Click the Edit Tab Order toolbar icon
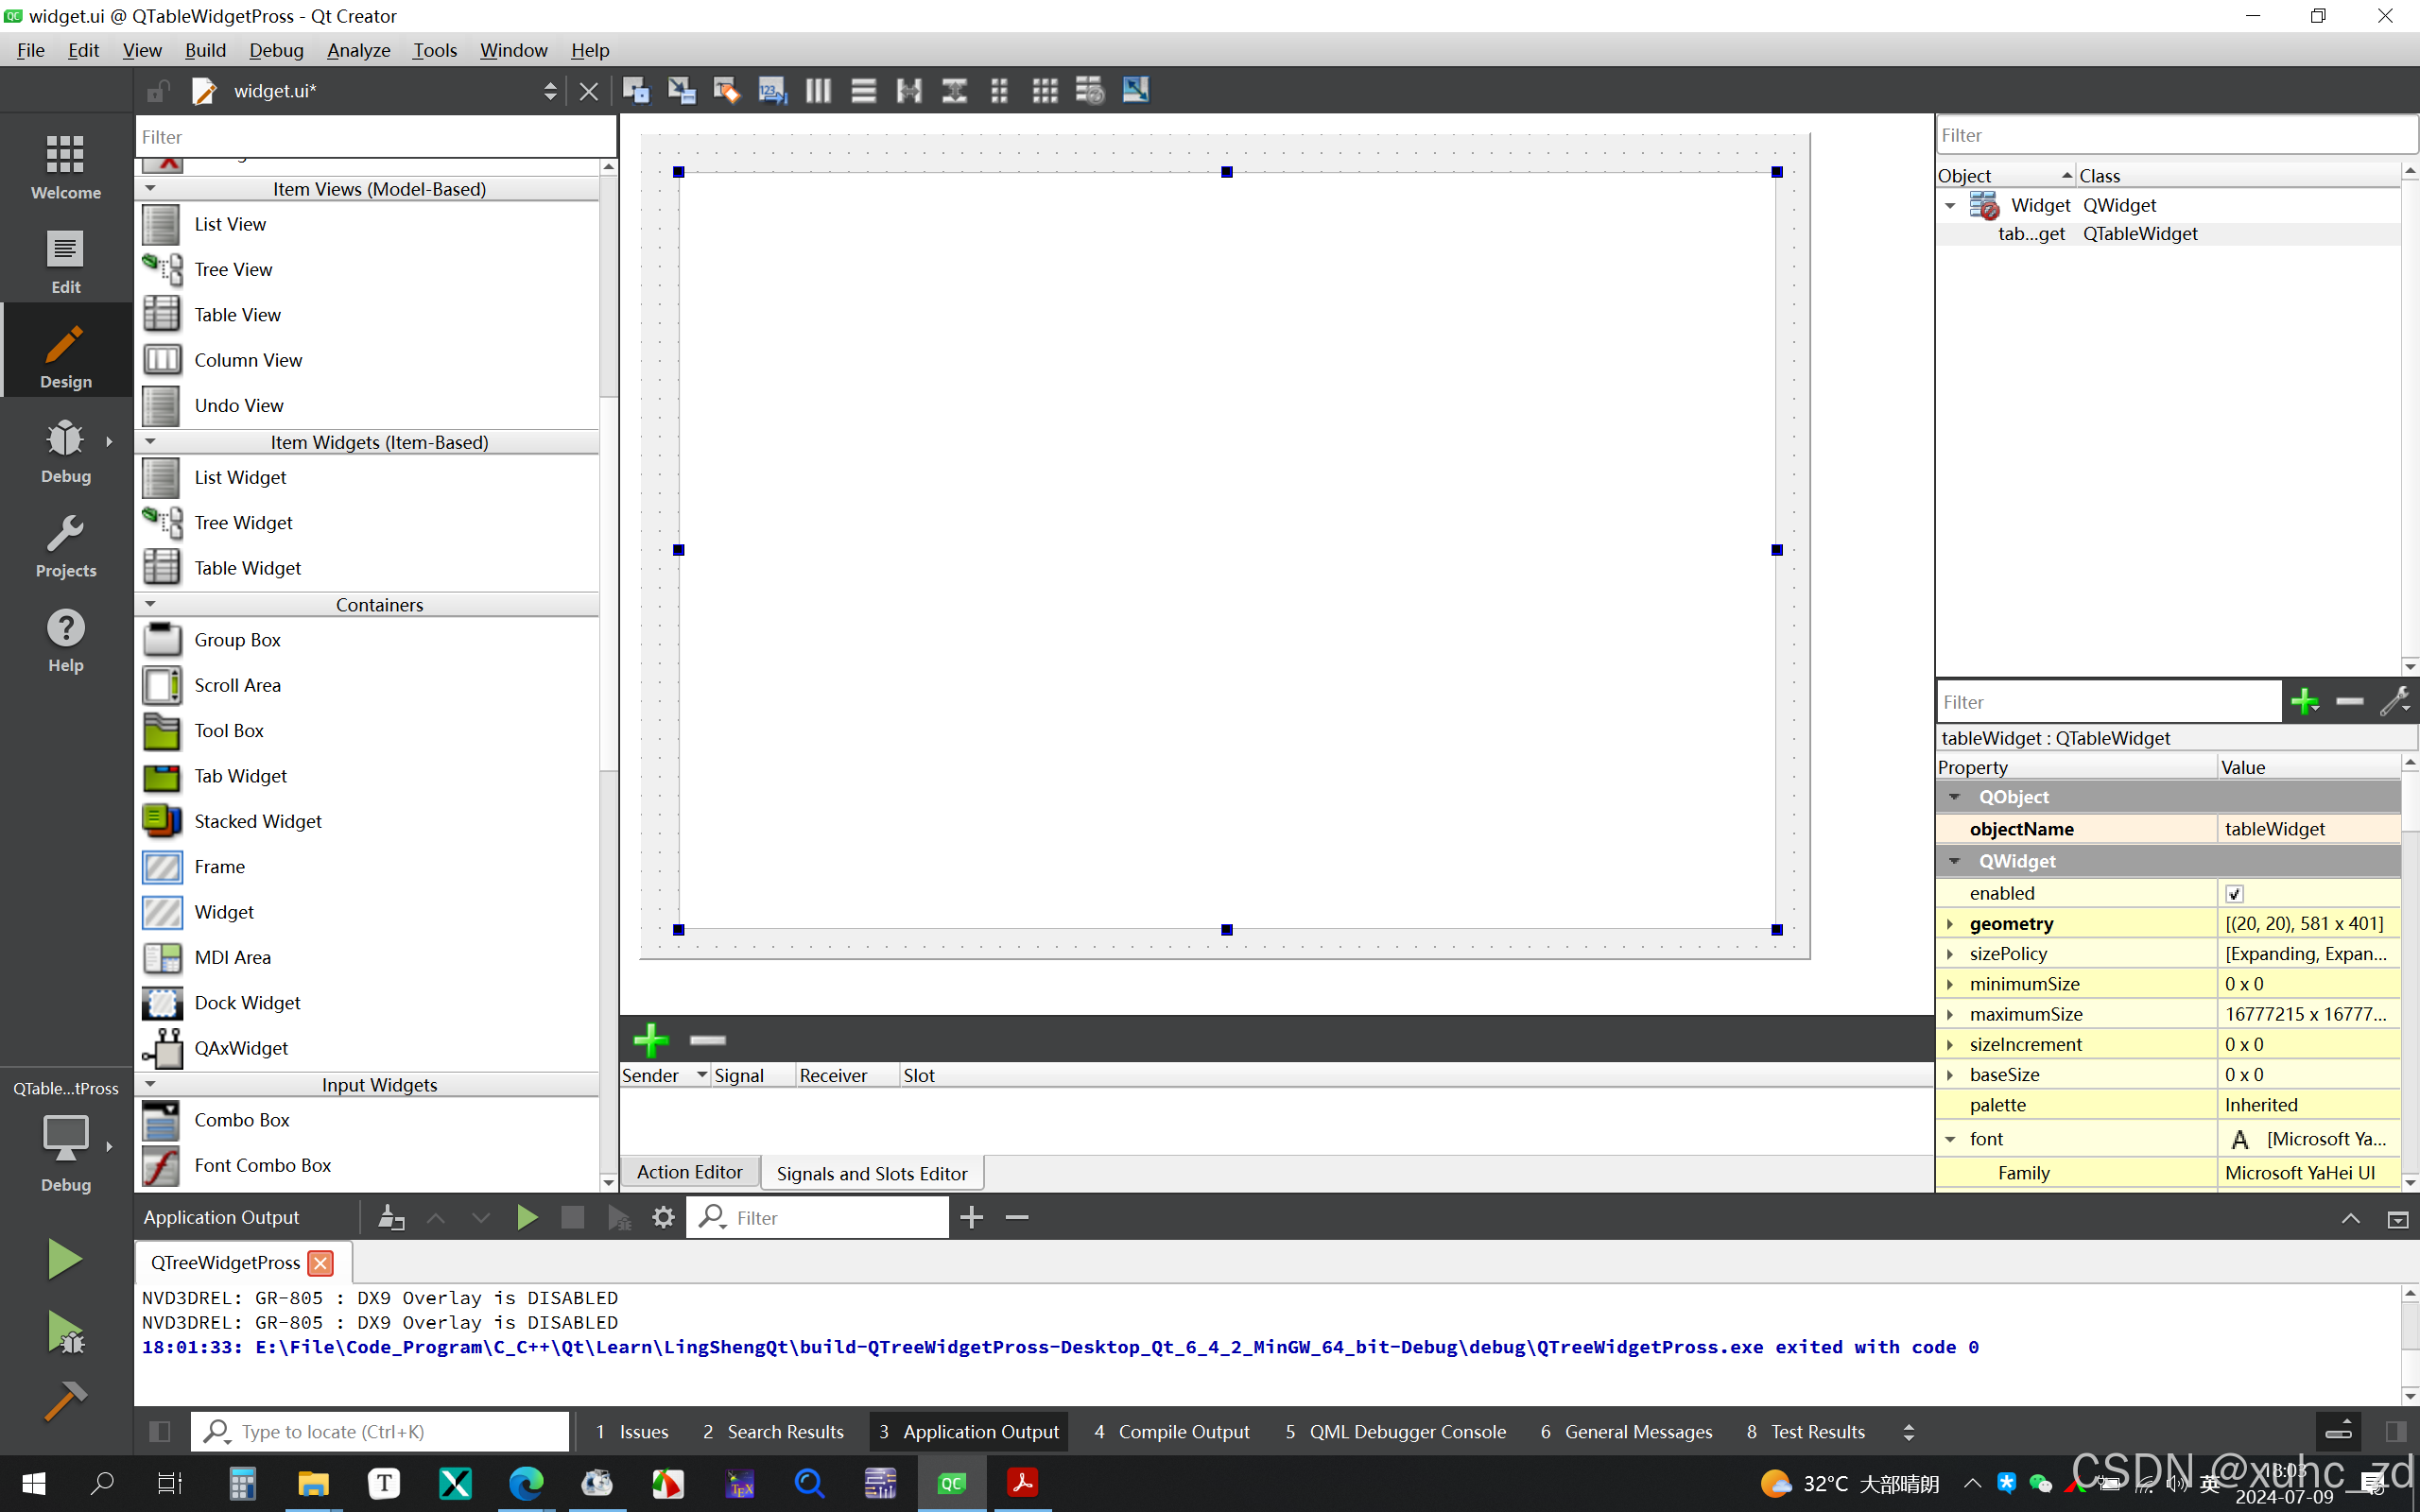This screenshot has height=1512, width=2420. tap(772, 91)
